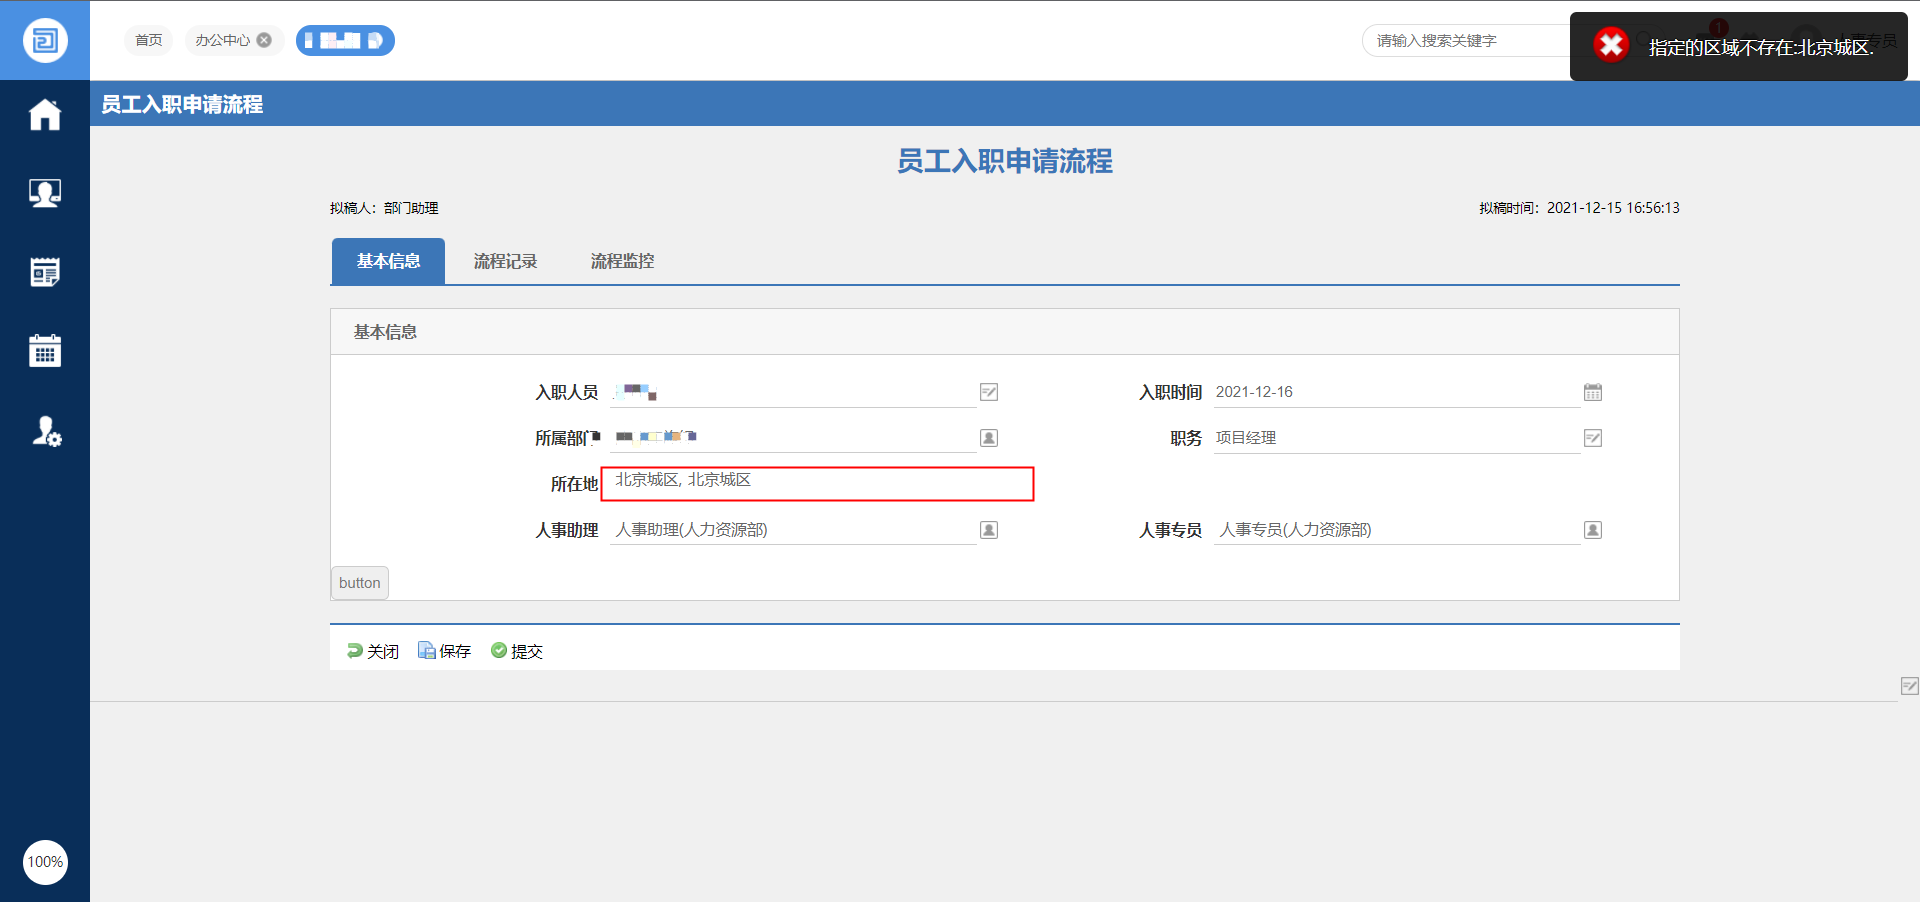Click the red error icon in notification

[1611, 45]
